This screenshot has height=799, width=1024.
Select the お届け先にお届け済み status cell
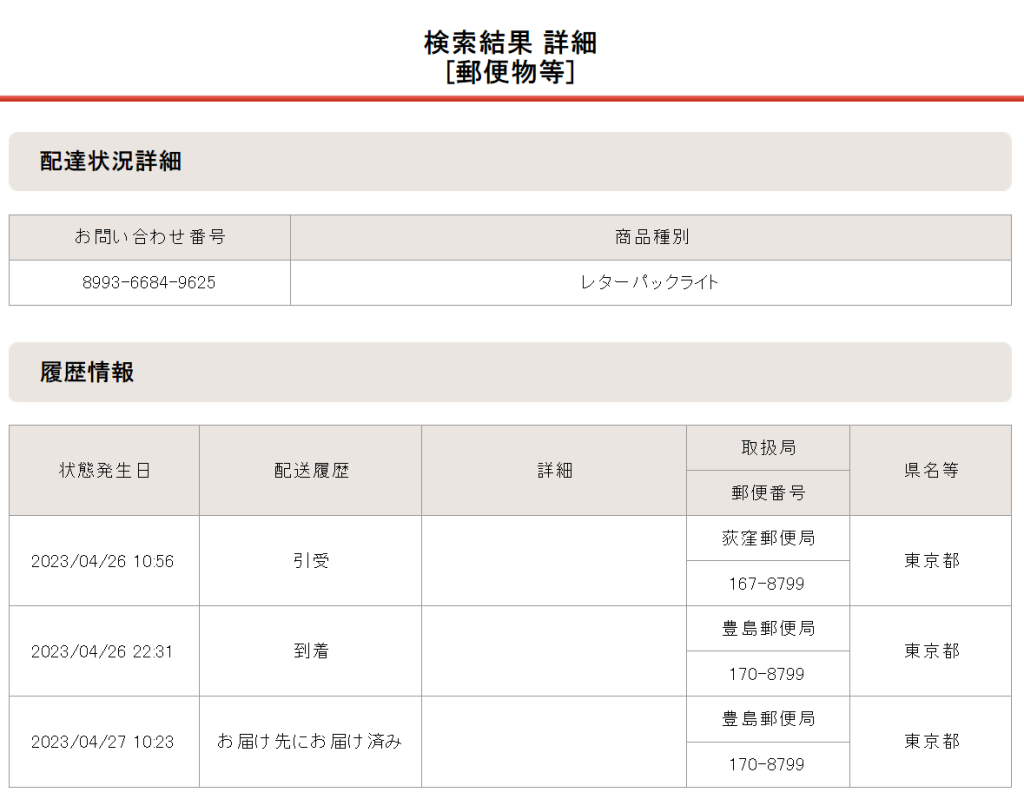(x=310, y=742)
